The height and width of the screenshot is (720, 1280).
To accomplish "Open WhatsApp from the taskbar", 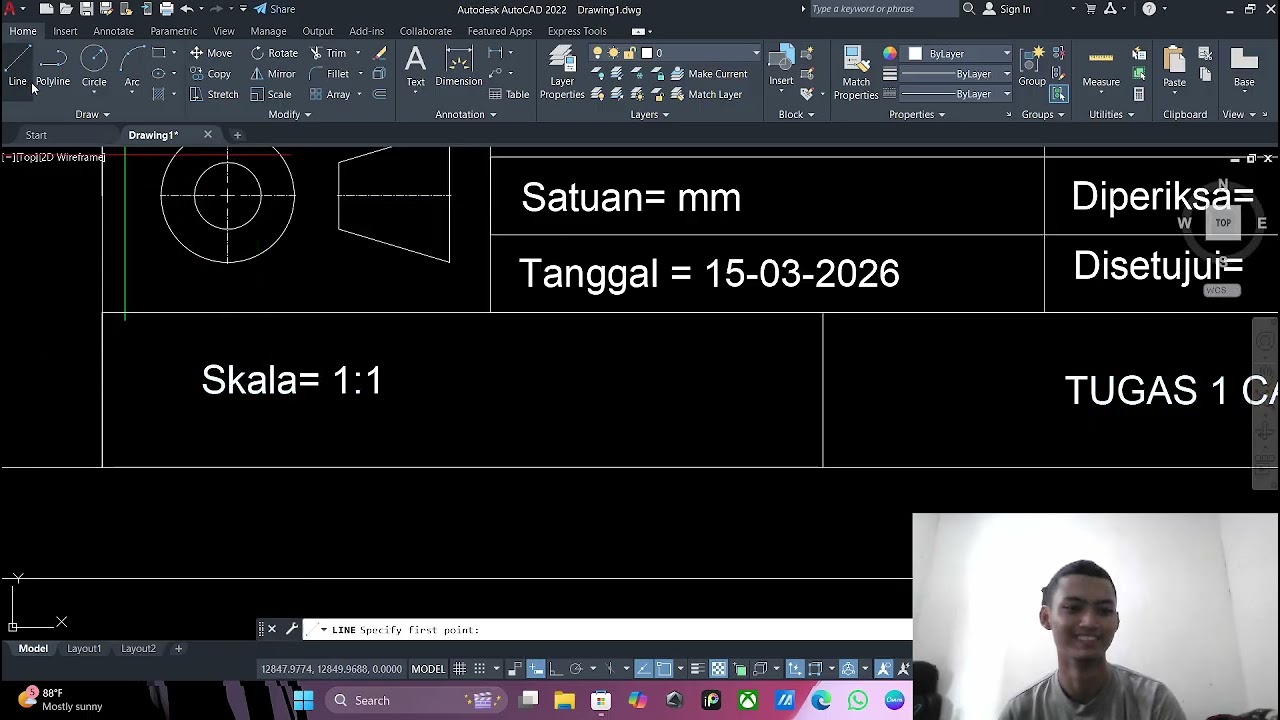I will coord(857,701).
